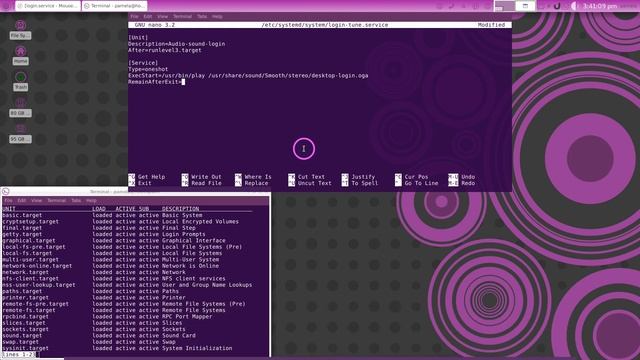This screenshot has height=360, width=640.
Task: Click the cryptsetup.target row in the unit list
Action: (120, 222)
